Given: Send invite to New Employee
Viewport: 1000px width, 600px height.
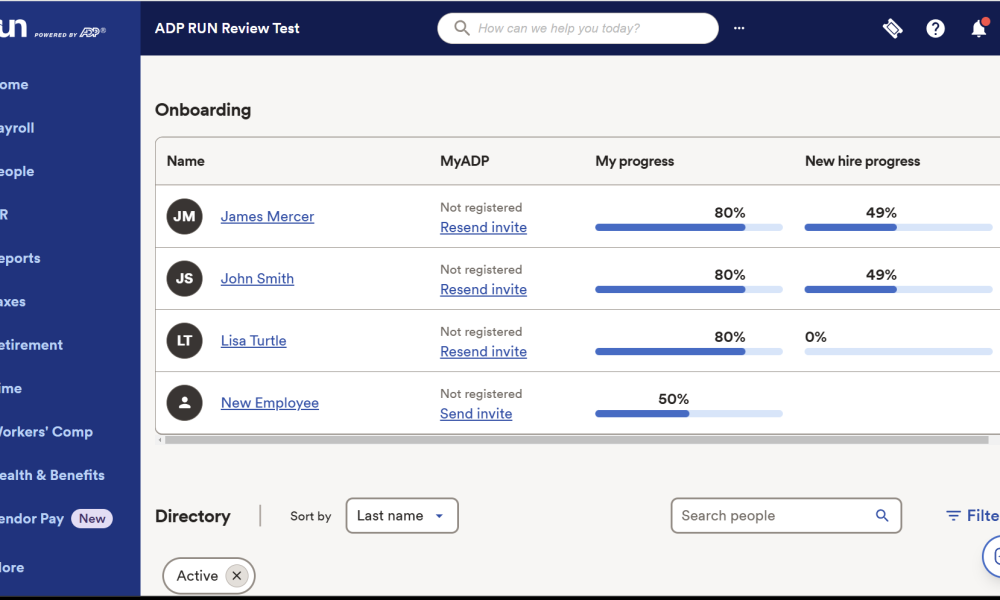Looking at the screenshot, I should (x=476, y=414).
